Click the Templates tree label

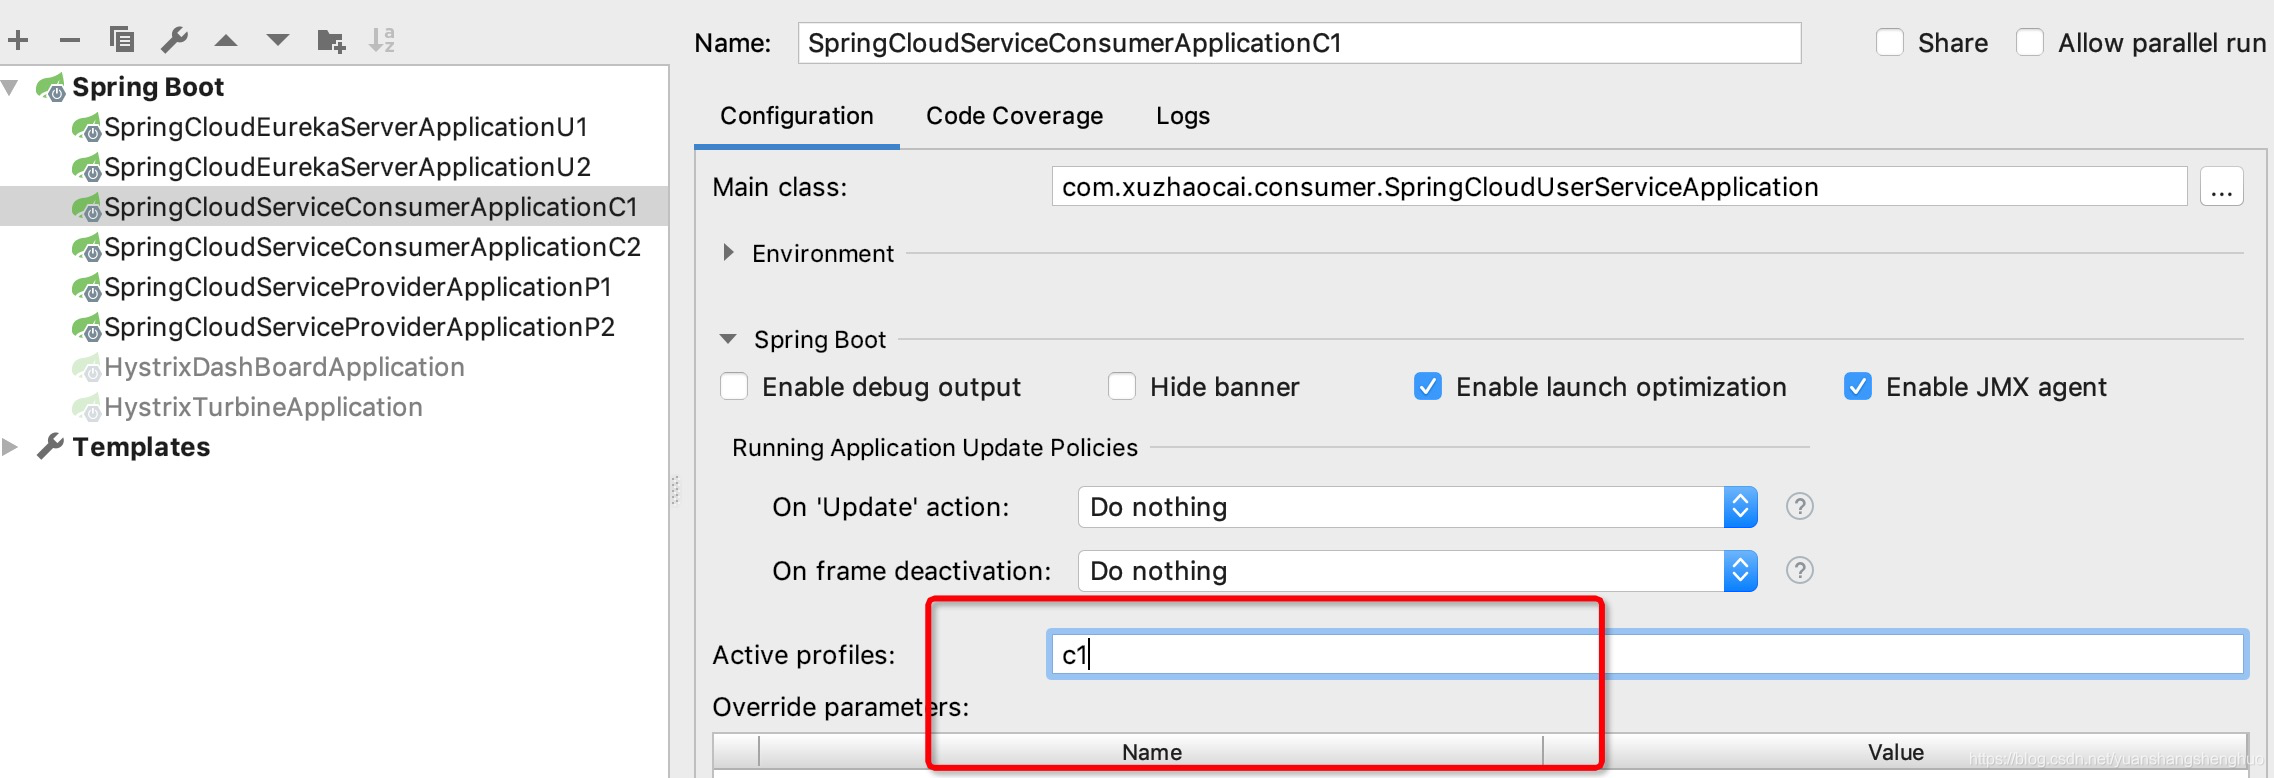point(141,447)
